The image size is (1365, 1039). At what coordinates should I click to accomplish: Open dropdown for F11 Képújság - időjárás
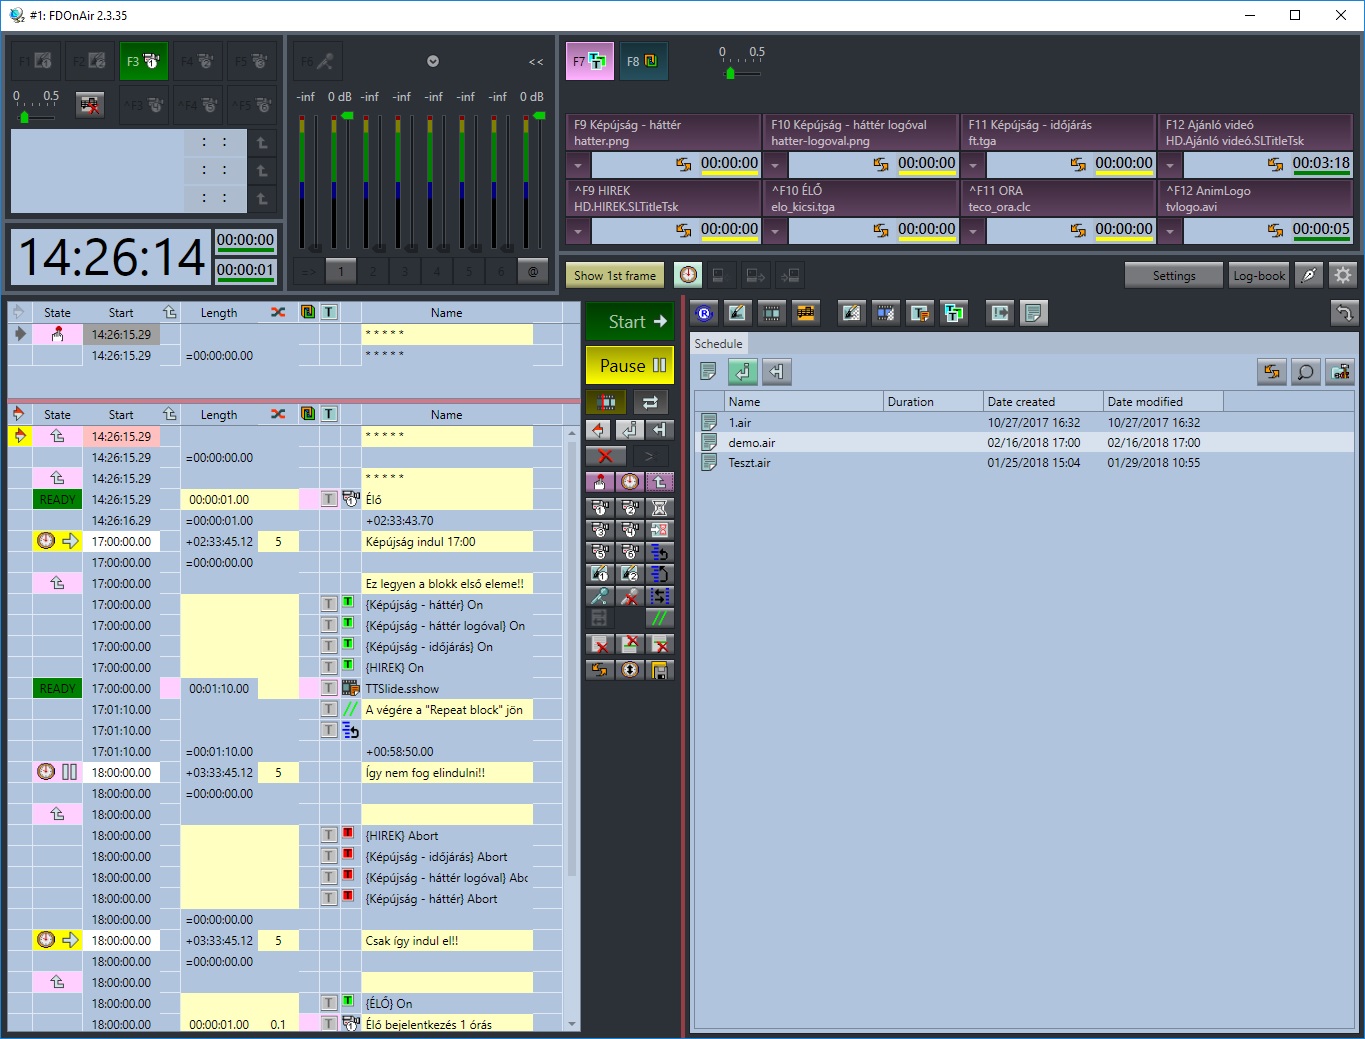pyautogui.click(x=972, y=164)
